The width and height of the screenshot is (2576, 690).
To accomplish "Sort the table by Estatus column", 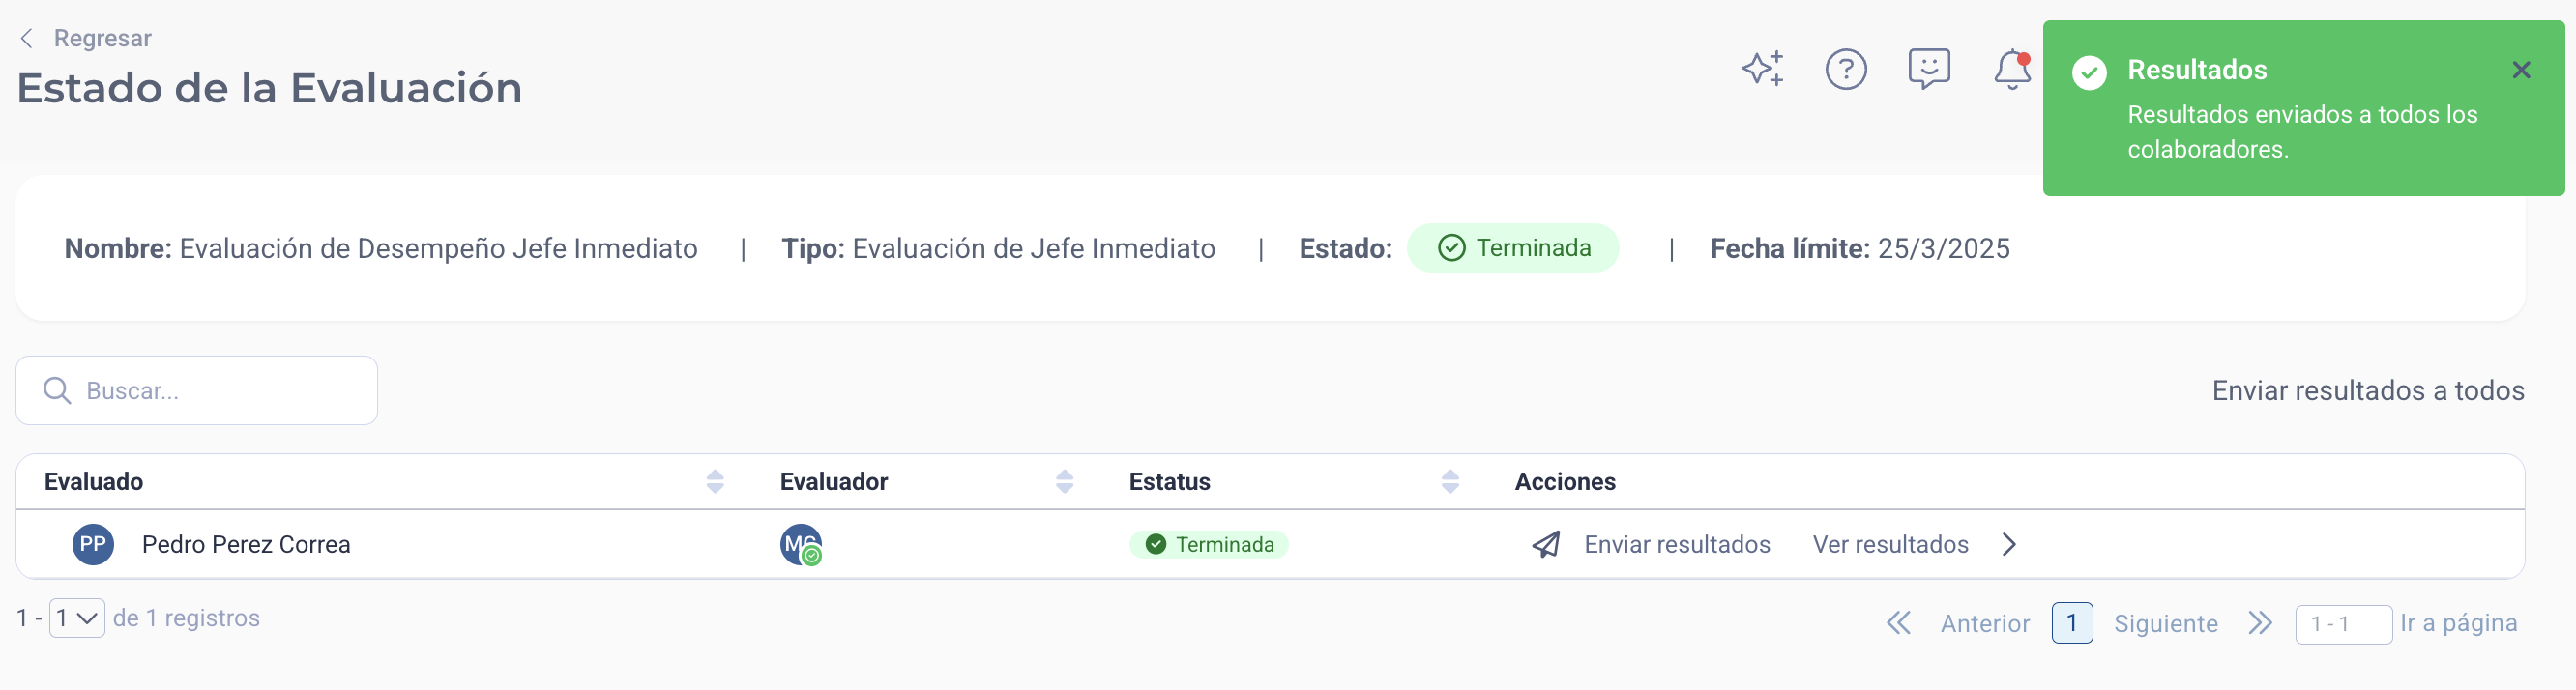I will [1450, 481].
